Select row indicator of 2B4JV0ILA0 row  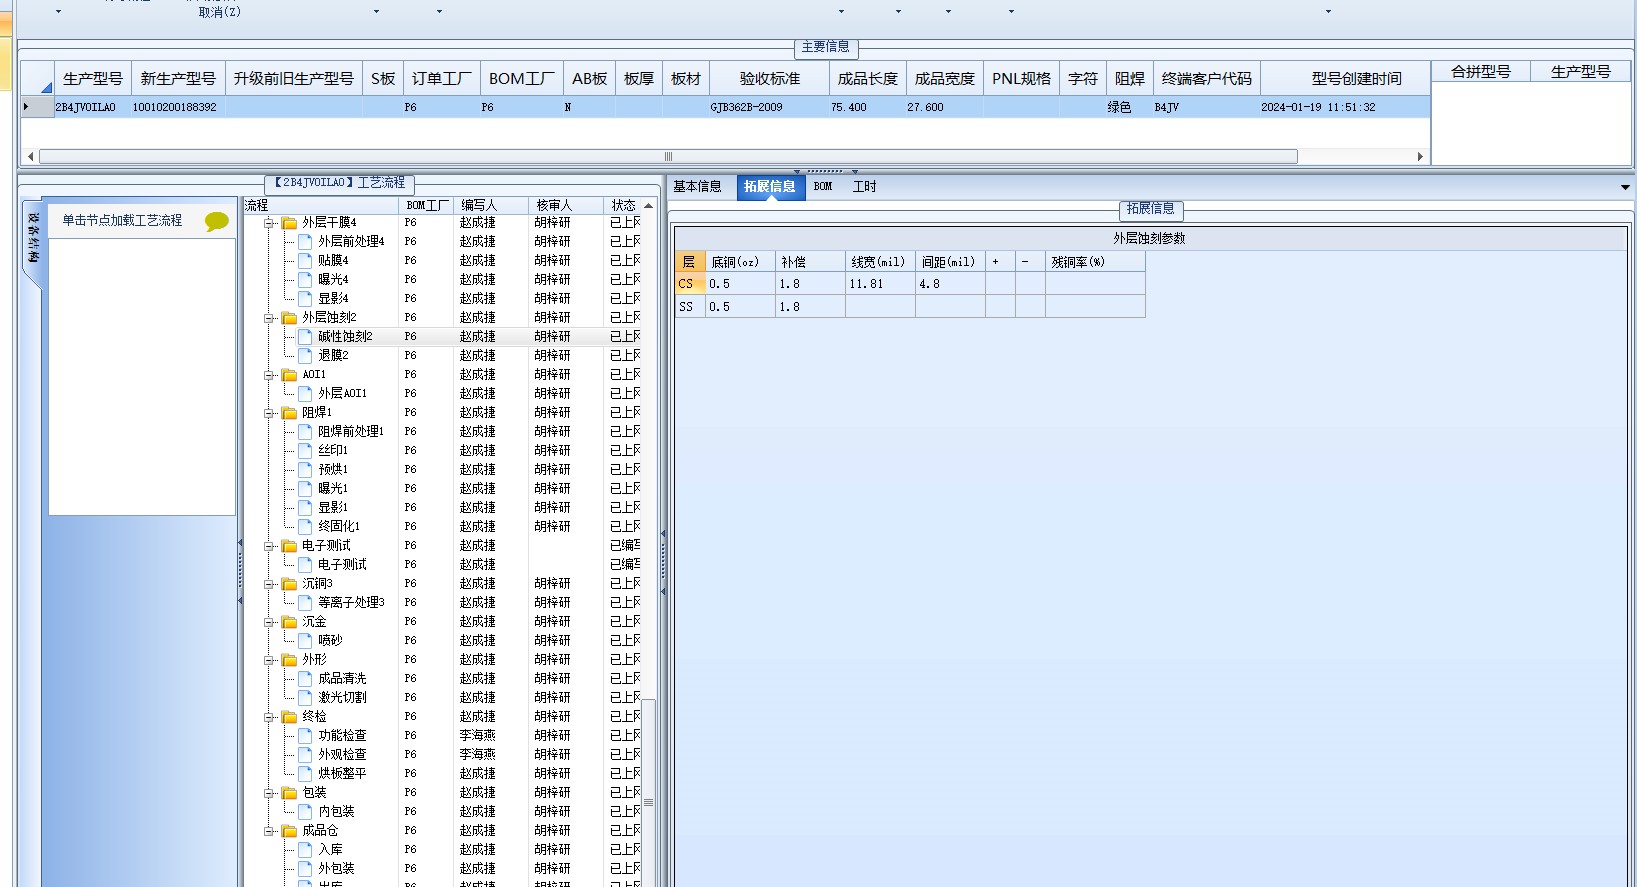(37, 107)
